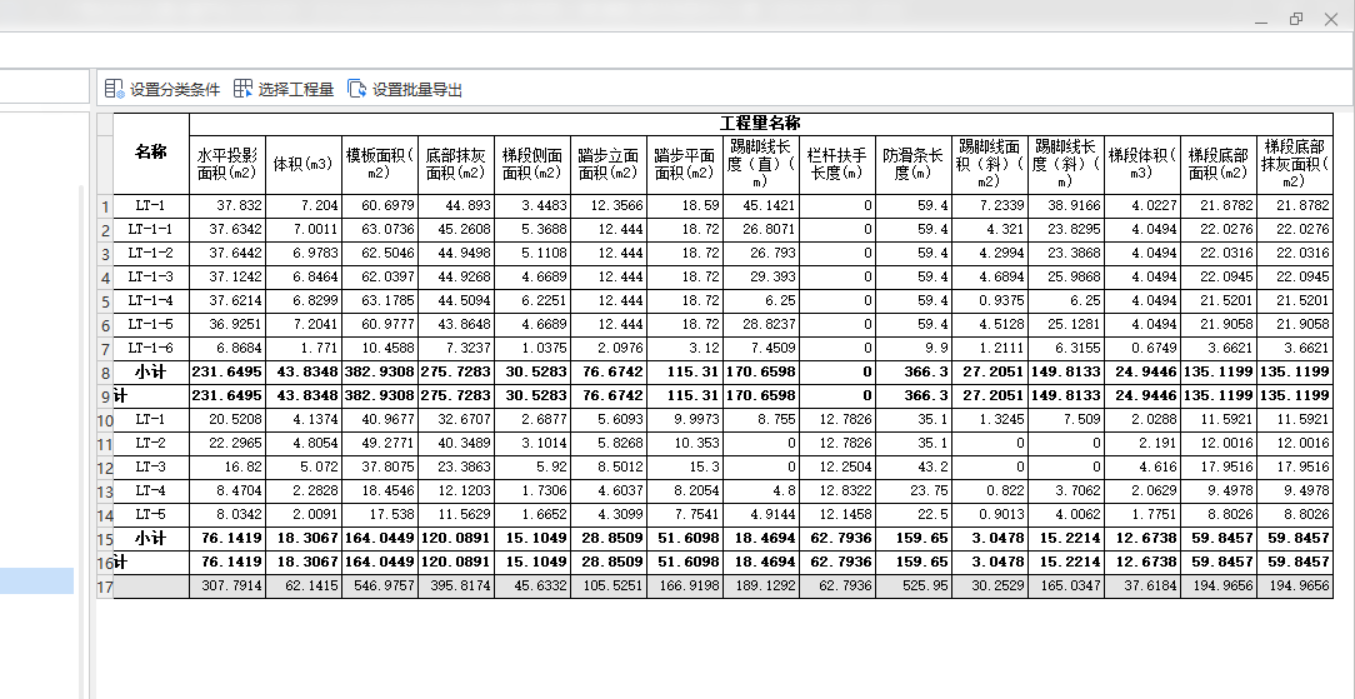
Task: Open 选择工程量 button label
Action: tap(296, 90)
